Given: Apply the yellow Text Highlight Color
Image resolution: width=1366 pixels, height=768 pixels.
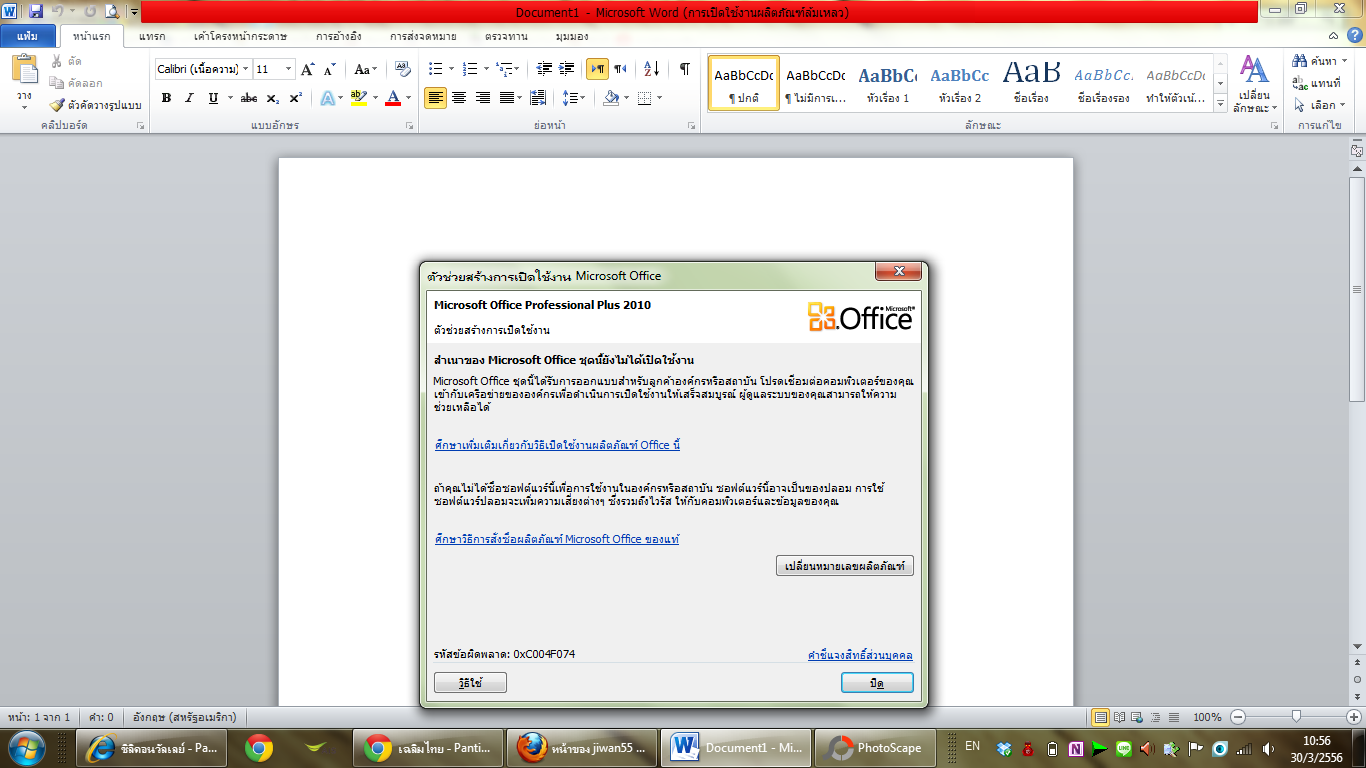Looking at the screenshot, I should pos(359,98).
